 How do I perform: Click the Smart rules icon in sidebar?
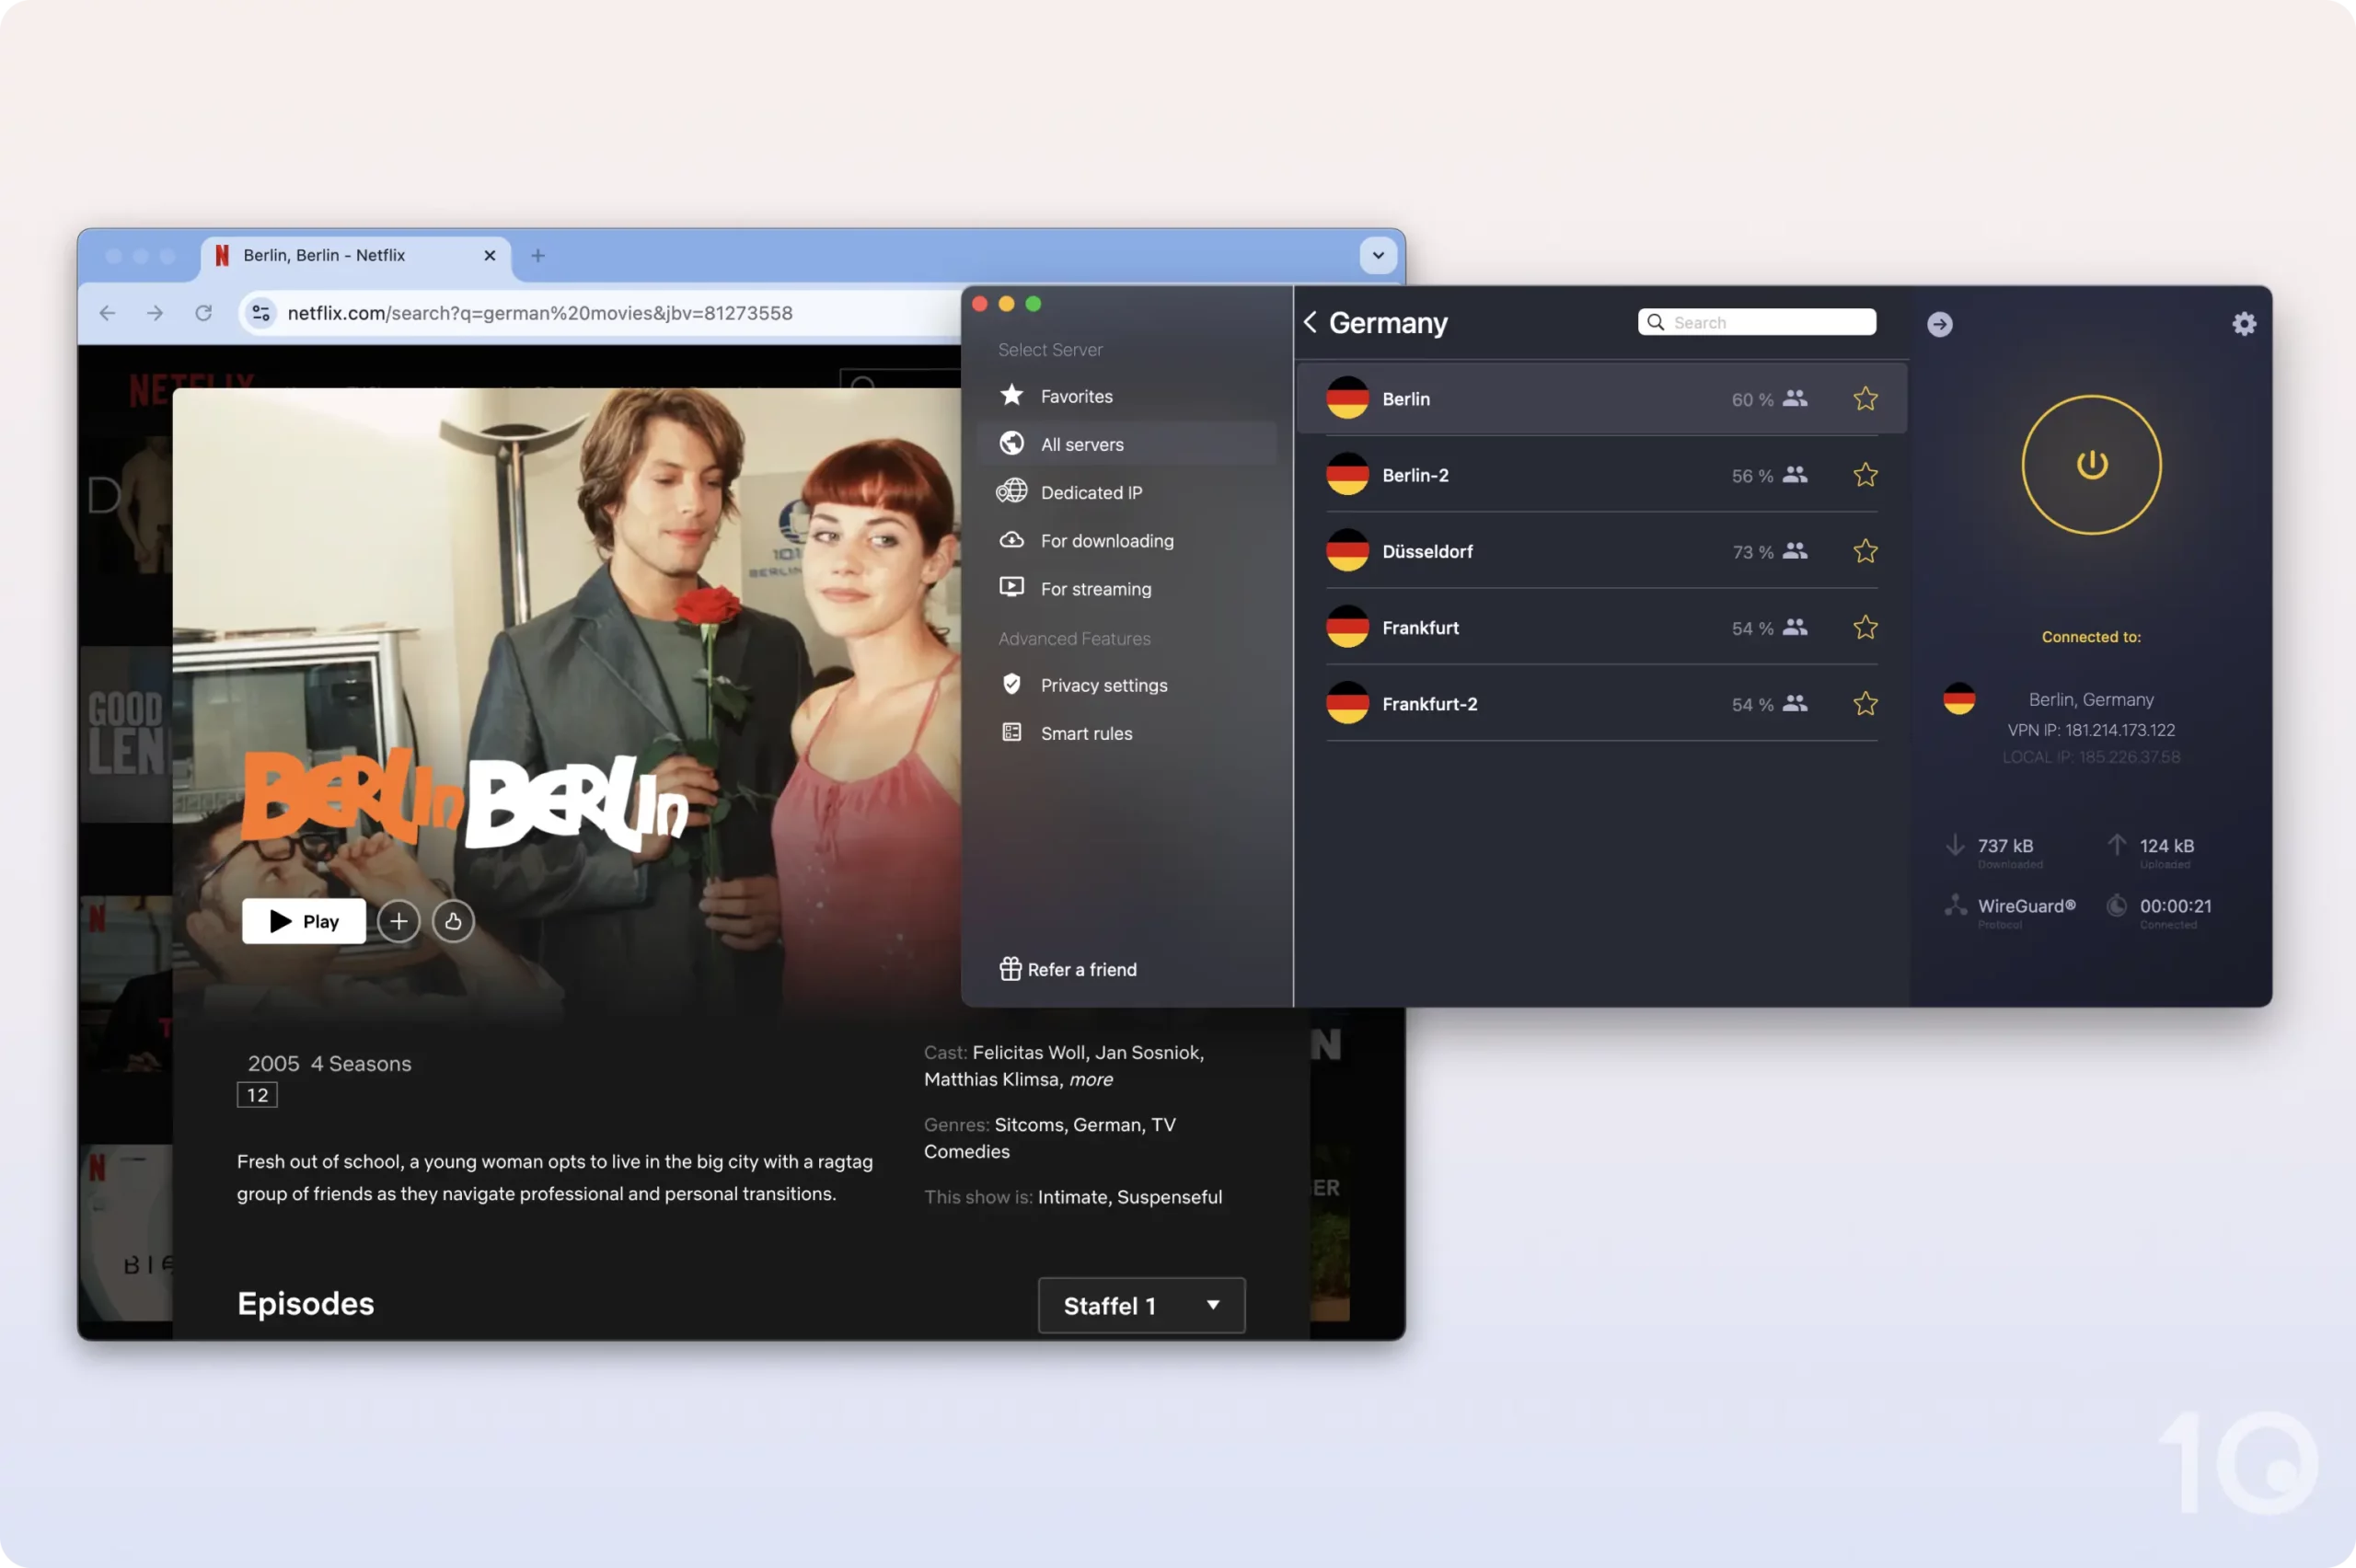click(1011, 732)
